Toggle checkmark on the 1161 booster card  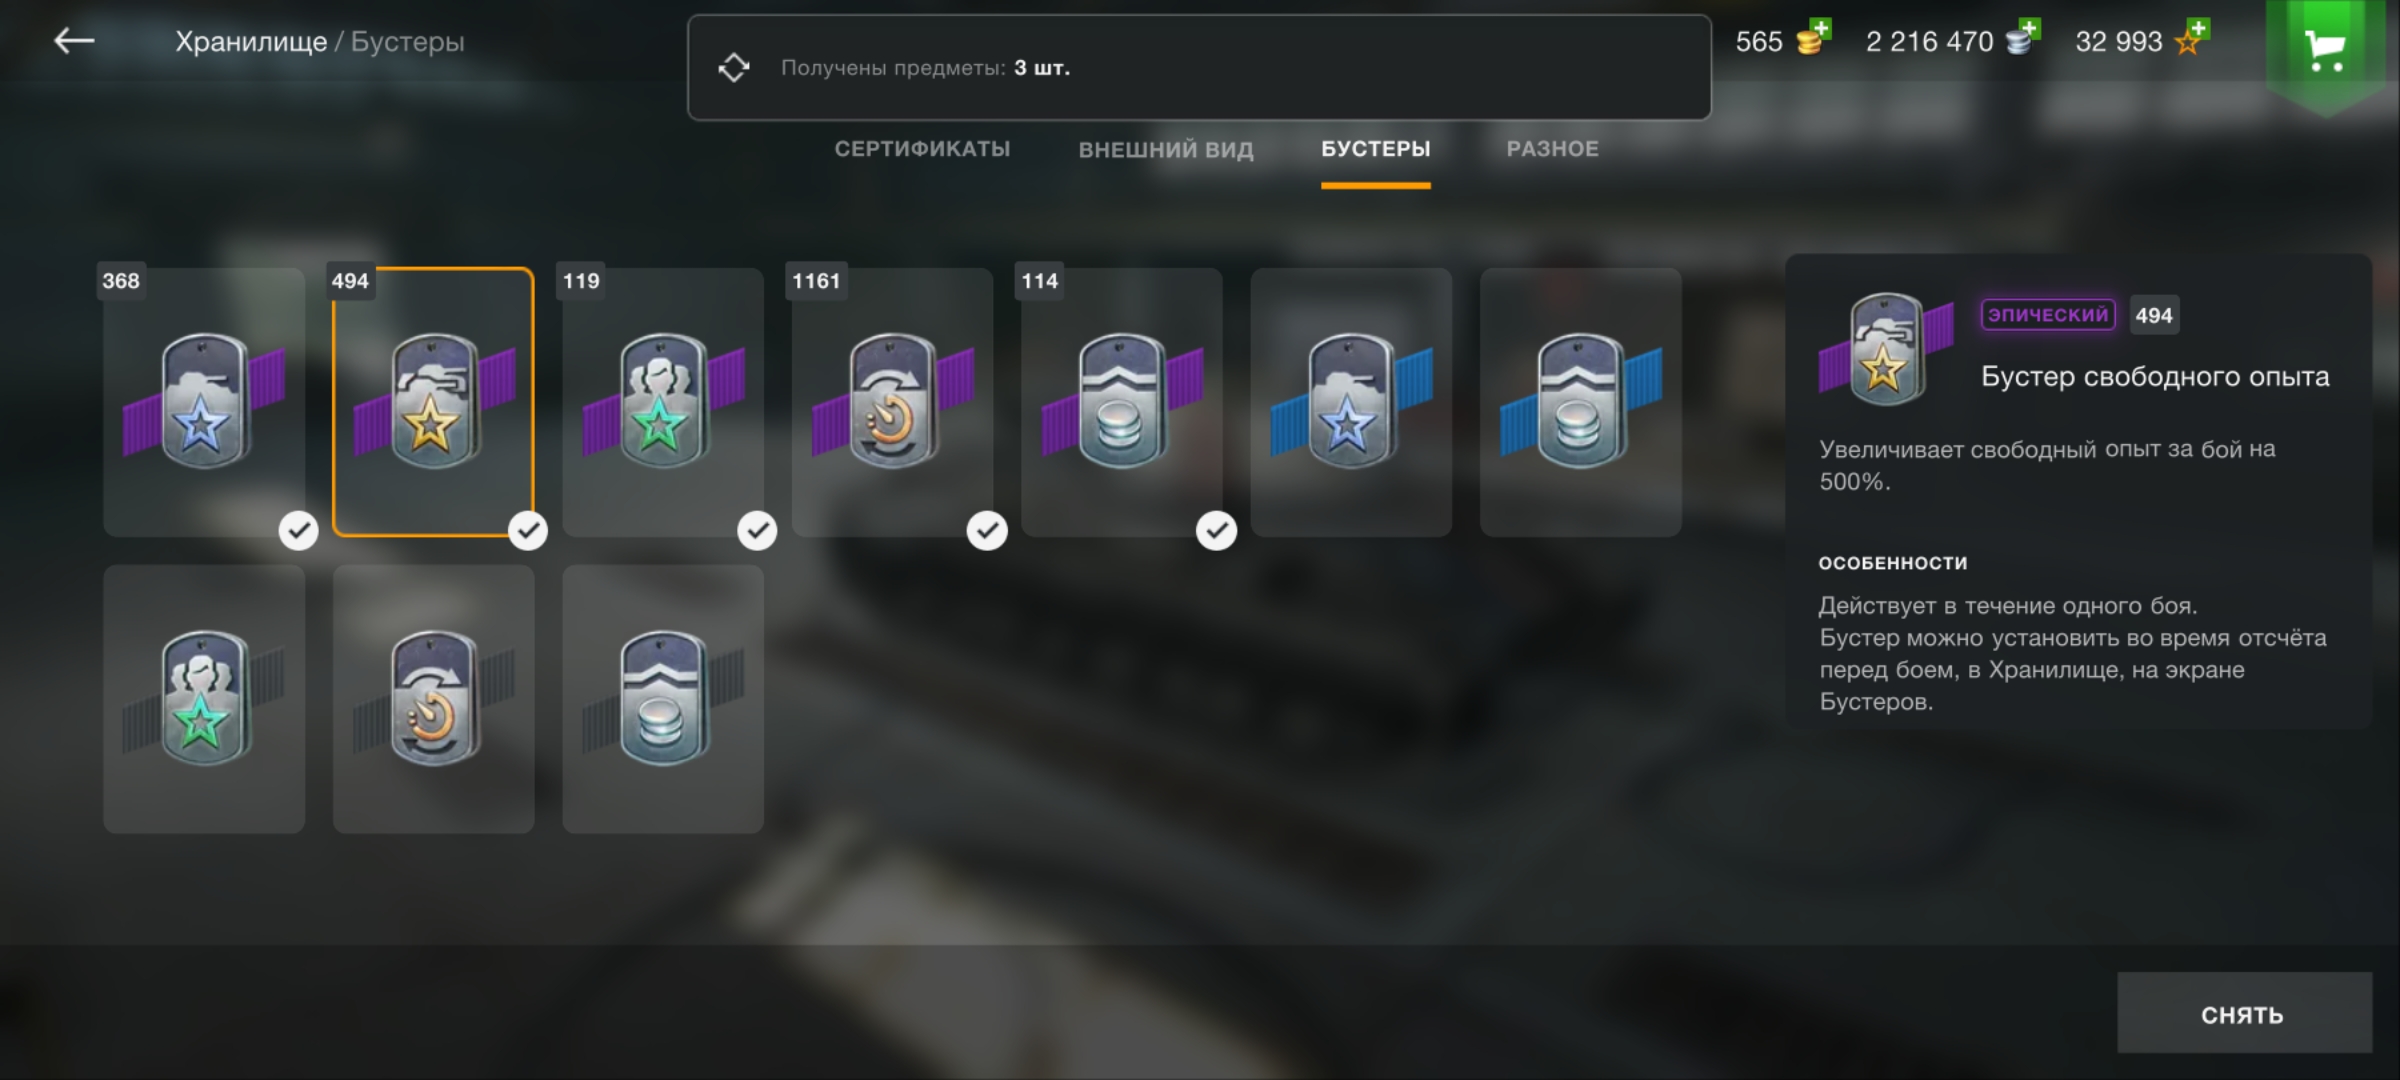tap(987, 530)
